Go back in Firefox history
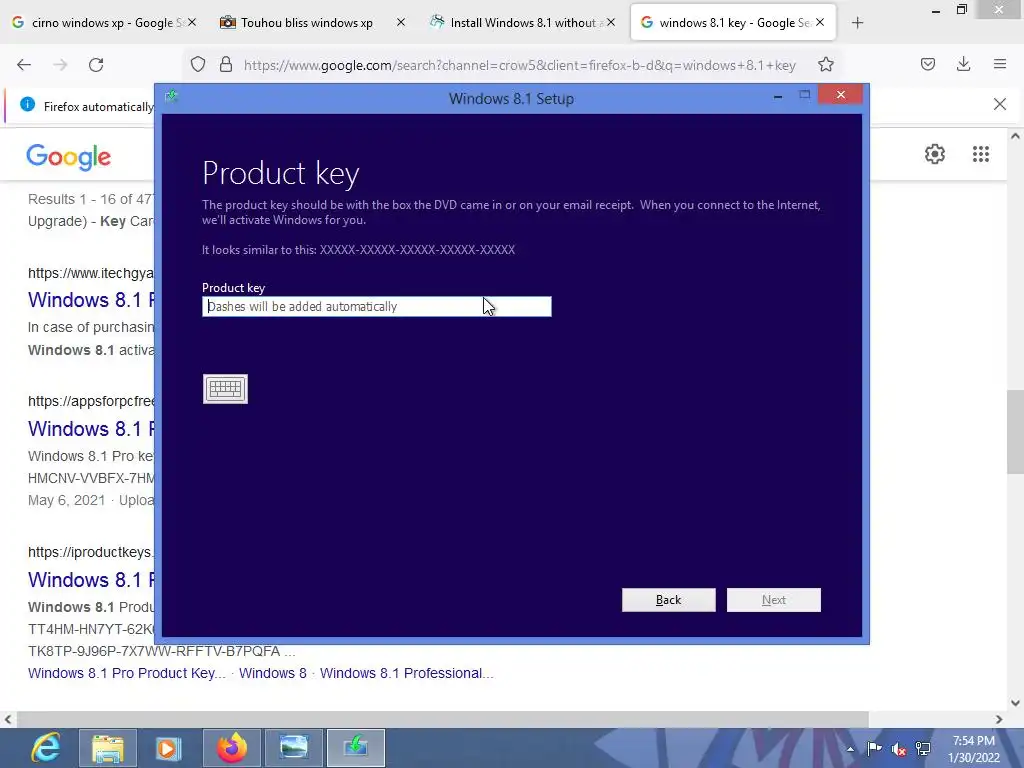Screen dimensions: 1024x768 24,65
